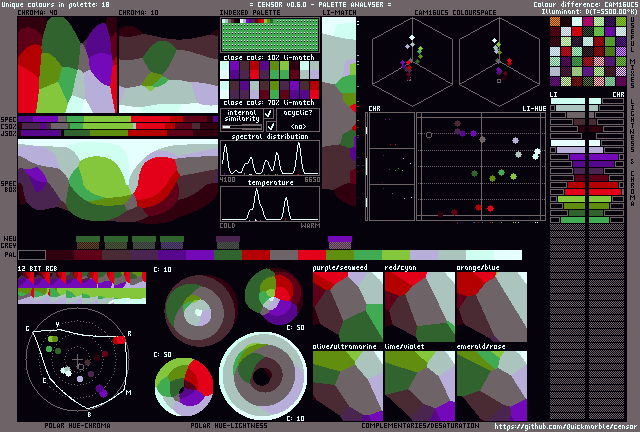Open the CHROMA: 10 colour map
This screenshot has height=432, width=640.
click(x=168, y=65)
